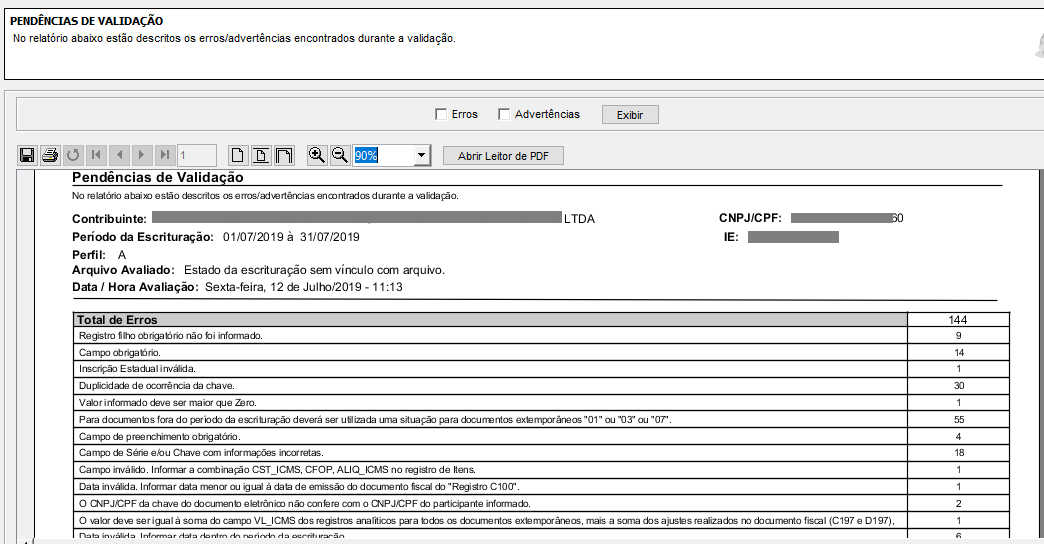Select the actual size page view icon
The width and height of the screenshot is (1044, 544).
(238, 155)
